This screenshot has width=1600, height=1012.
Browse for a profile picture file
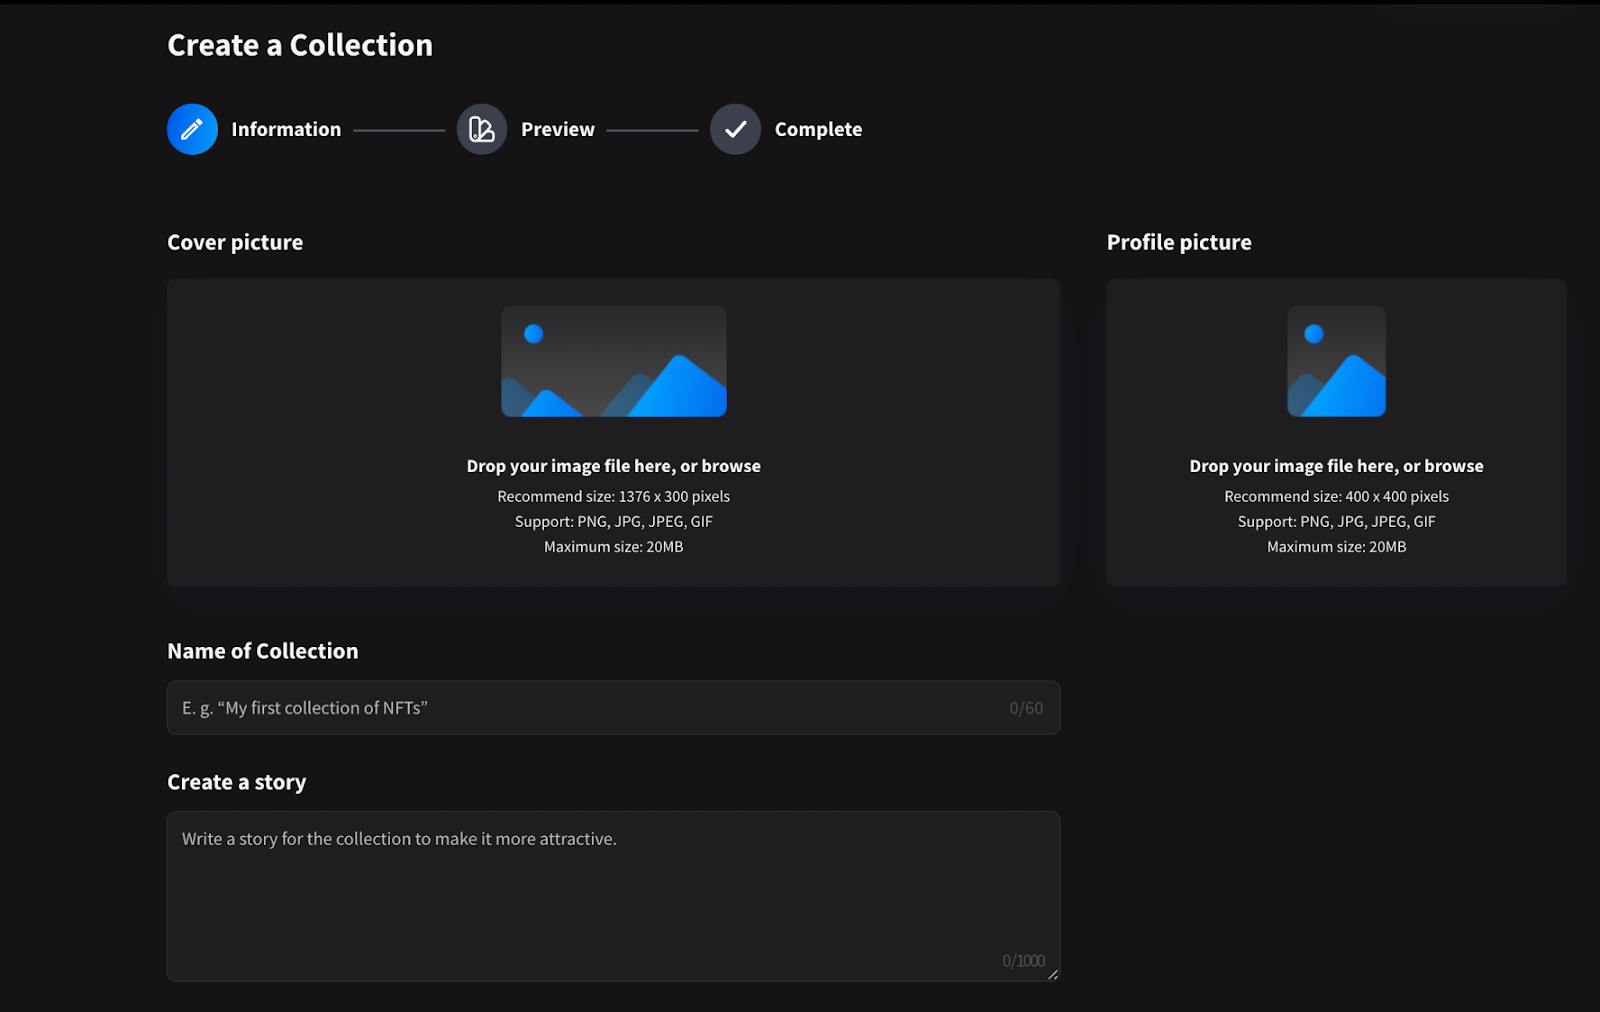tap(1453, 466)
